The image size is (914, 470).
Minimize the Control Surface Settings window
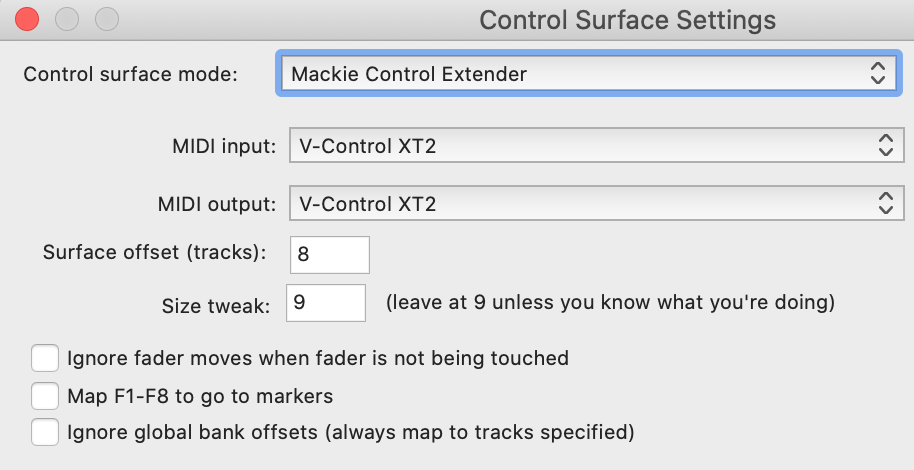click(x=67, y=19)
